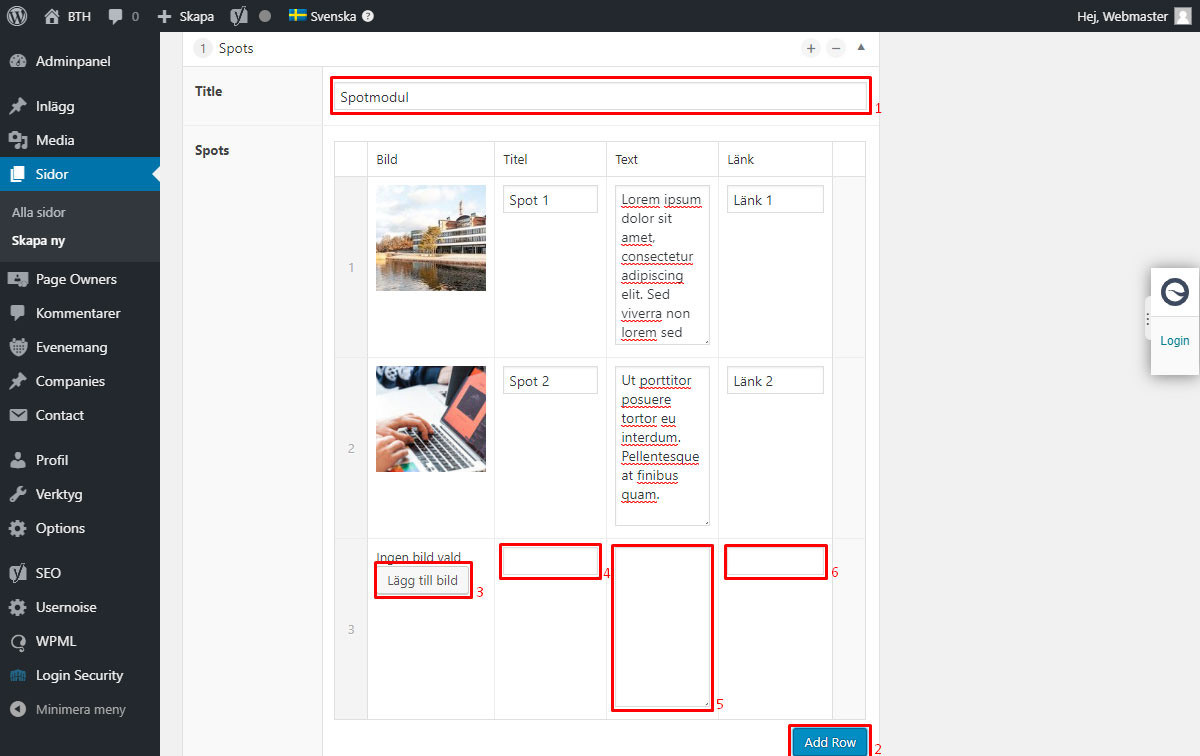Viewport: 1200px width, 756px height.
Task: Click the Lorem ipsum text area
Action: coord(662,265)
